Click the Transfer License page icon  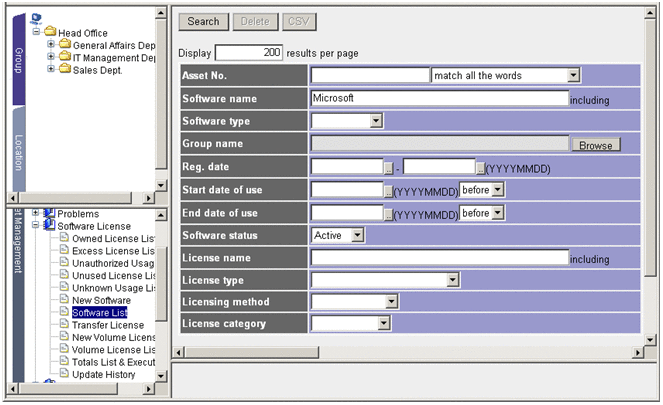click(64, 323)
